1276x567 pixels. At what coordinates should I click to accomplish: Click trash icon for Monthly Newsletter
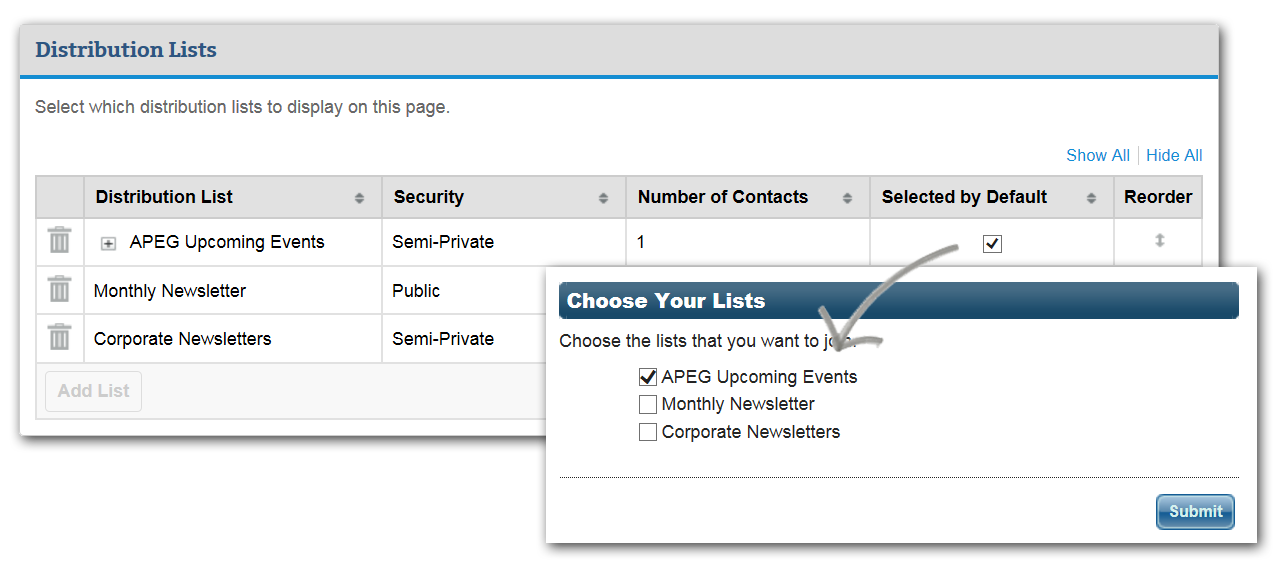[x=60, y=289]
